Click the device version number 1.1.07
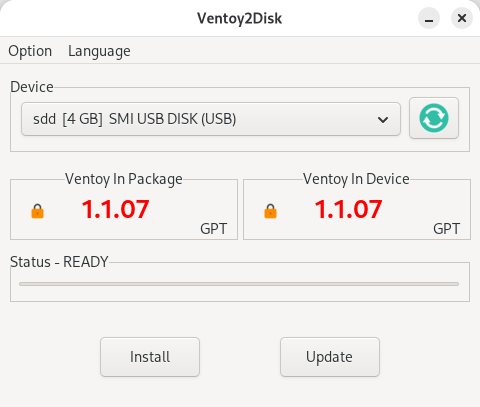This screenshot has width=480, height=407. (x=348, y=209)
